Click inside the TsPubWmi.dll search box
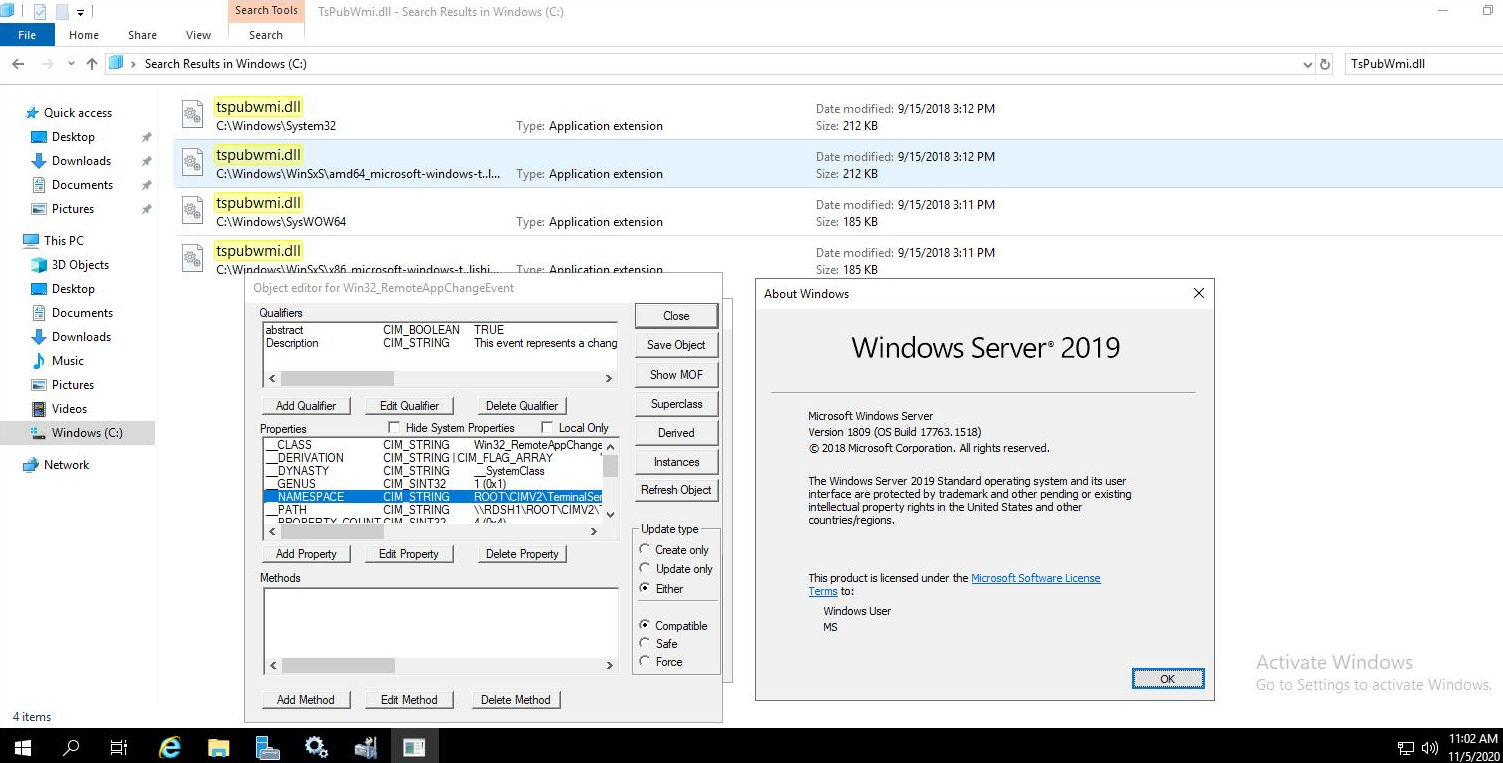The width and height of the screenshot is (1503, 763). (1422, 63)
